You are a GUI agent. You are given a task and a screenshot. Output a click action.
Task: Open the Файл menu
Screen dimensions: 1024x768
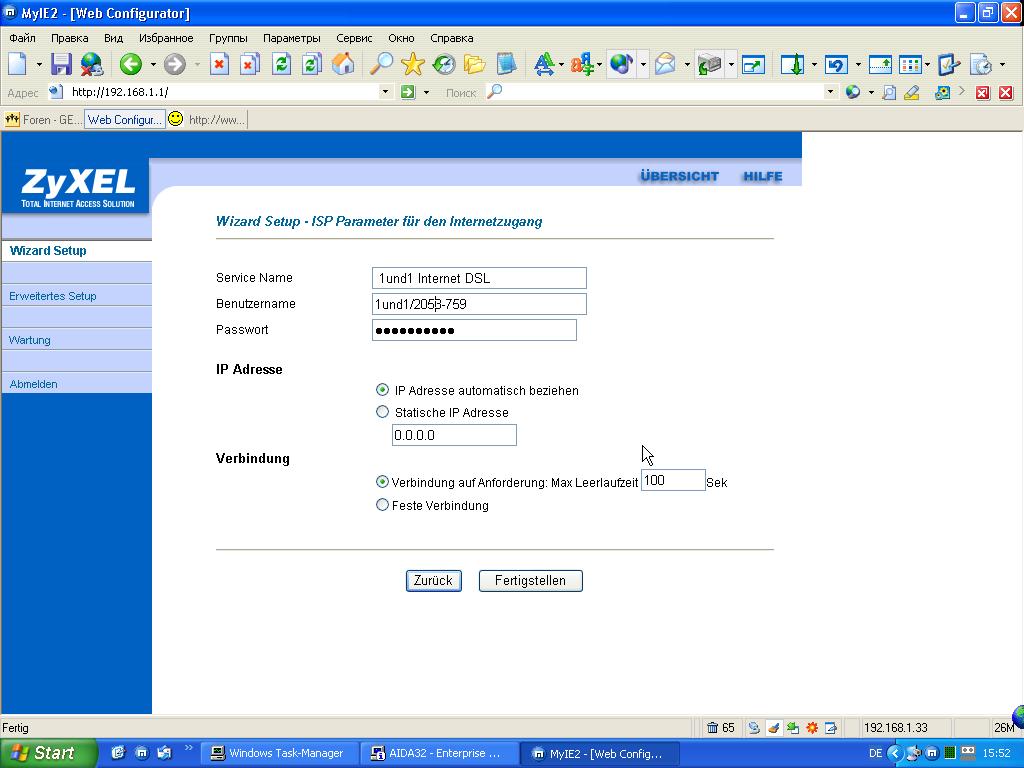[22, 38]
